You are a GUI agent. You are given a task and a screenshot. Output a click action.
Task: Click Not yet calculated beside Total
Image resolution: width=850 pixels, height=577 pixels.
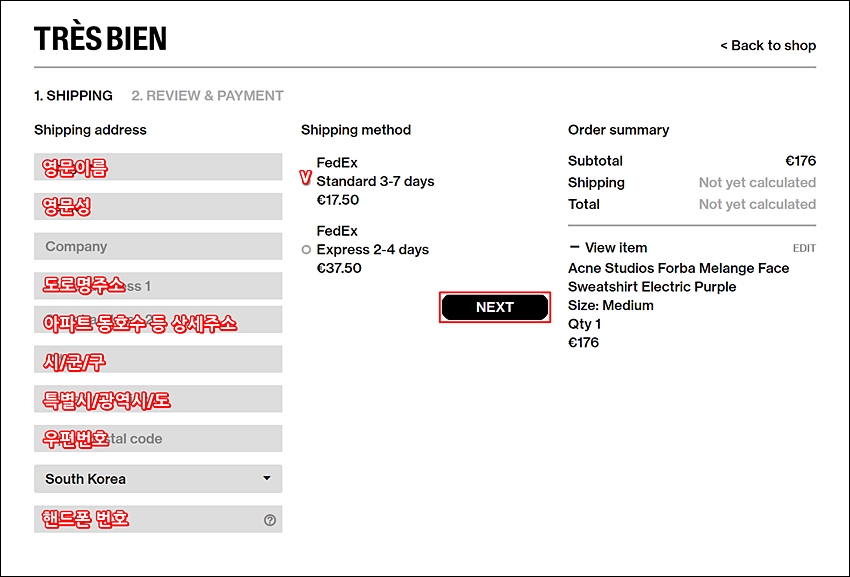click(x=757, y=204)
